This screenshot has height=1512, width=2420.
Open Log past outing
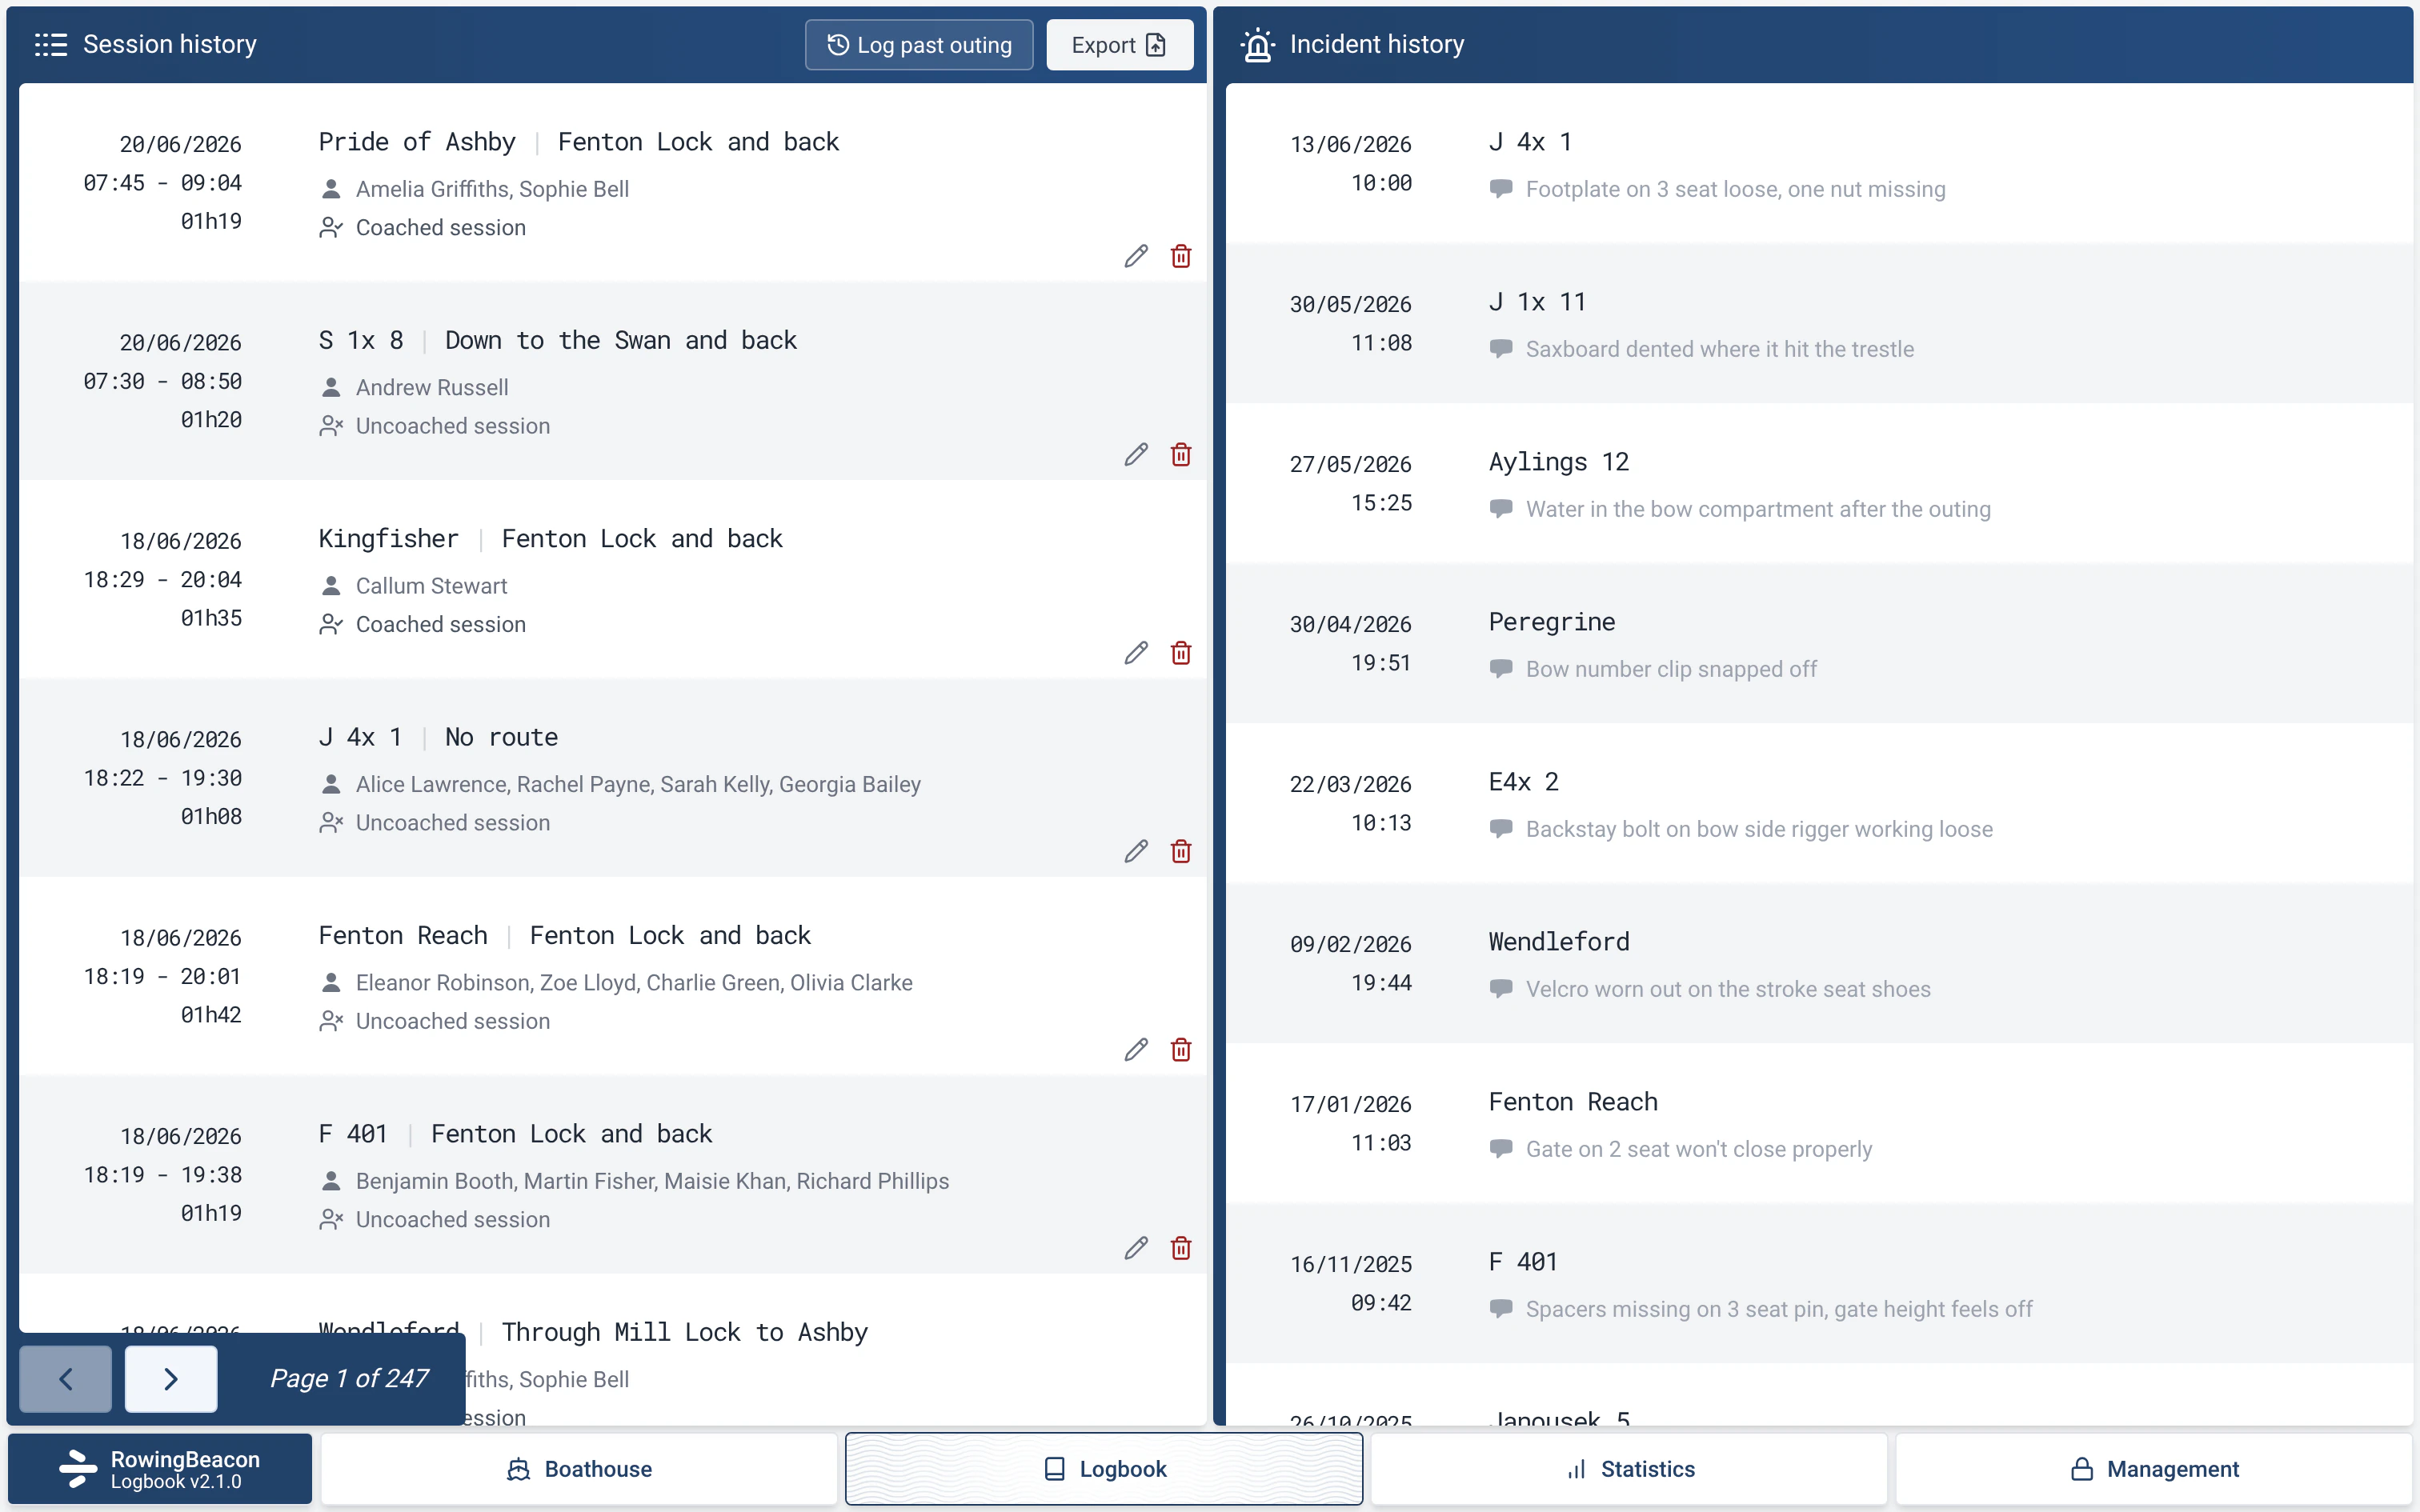[919, 45]
